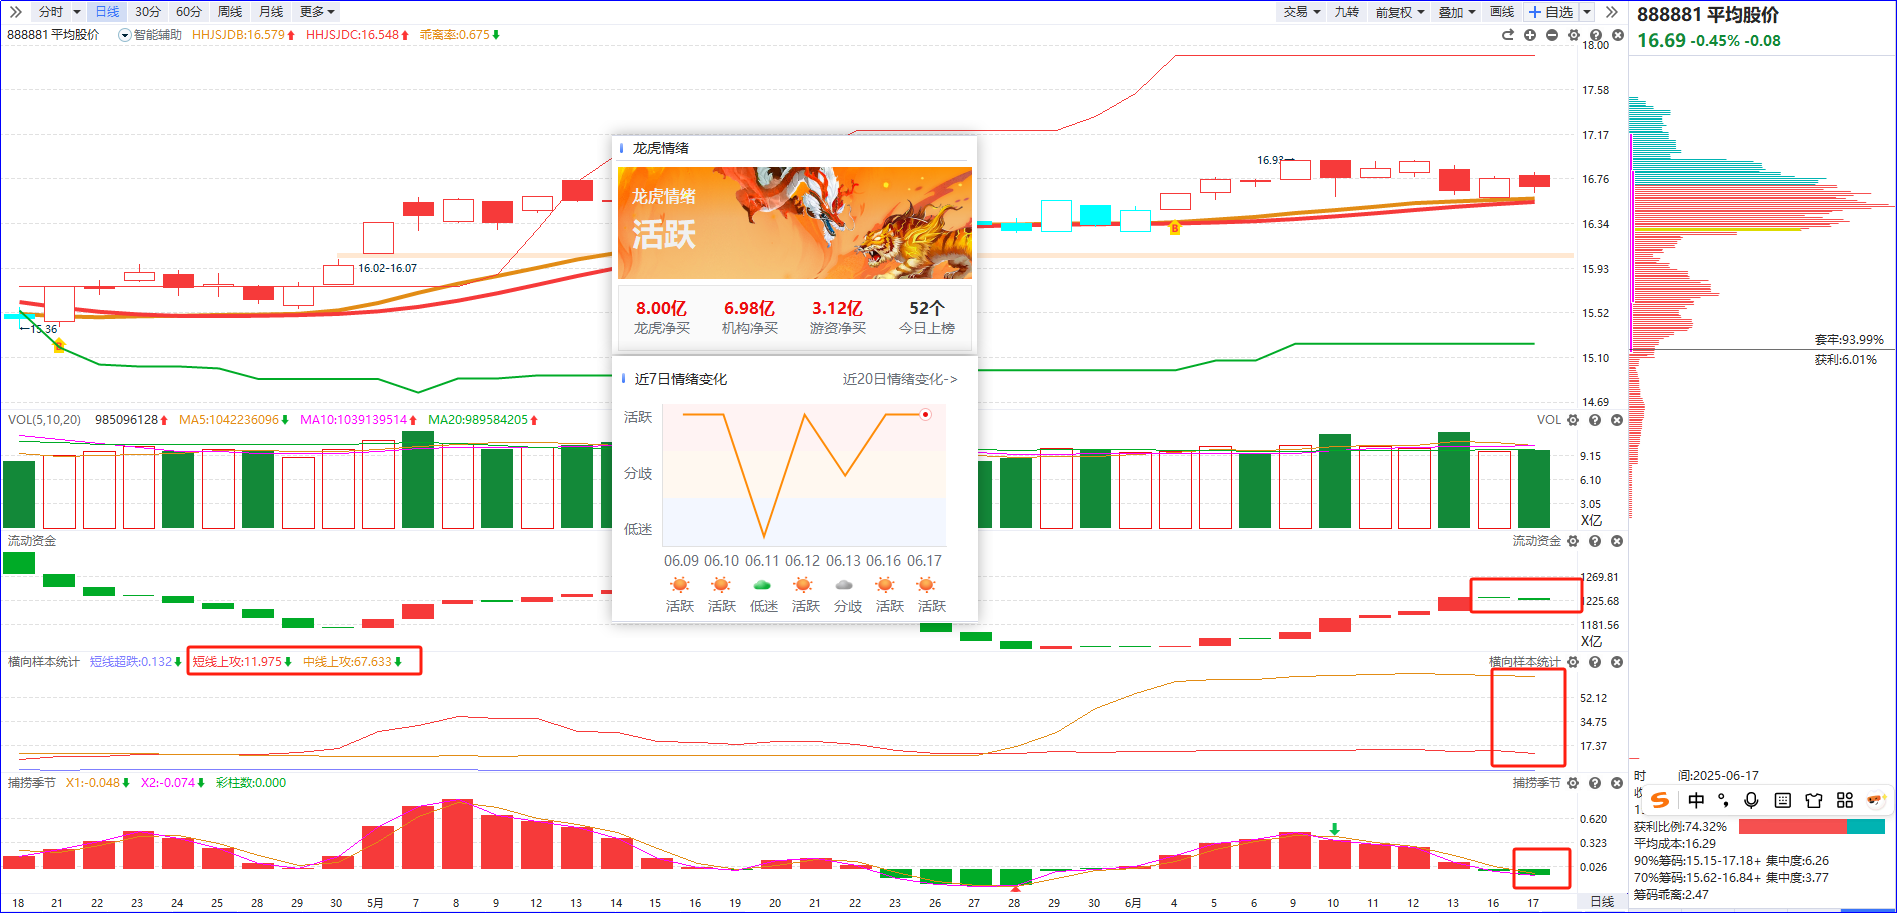Open 横向样本统计 indicator settings gear
Viewport: 1897px width, 913px height.
click(x=1573, y=662)
